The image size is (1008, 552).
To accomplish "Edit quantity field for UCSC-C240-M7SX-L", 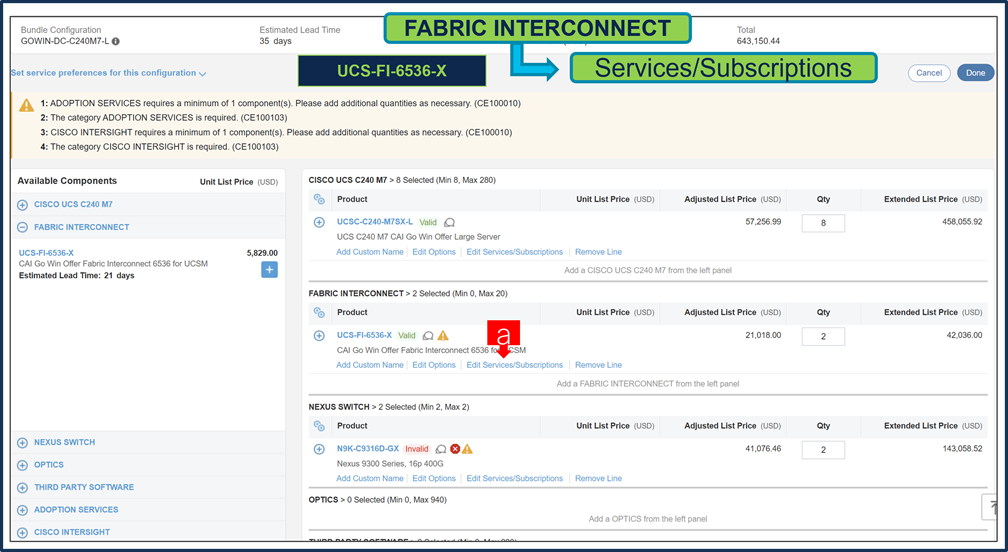I will point(823,223).
